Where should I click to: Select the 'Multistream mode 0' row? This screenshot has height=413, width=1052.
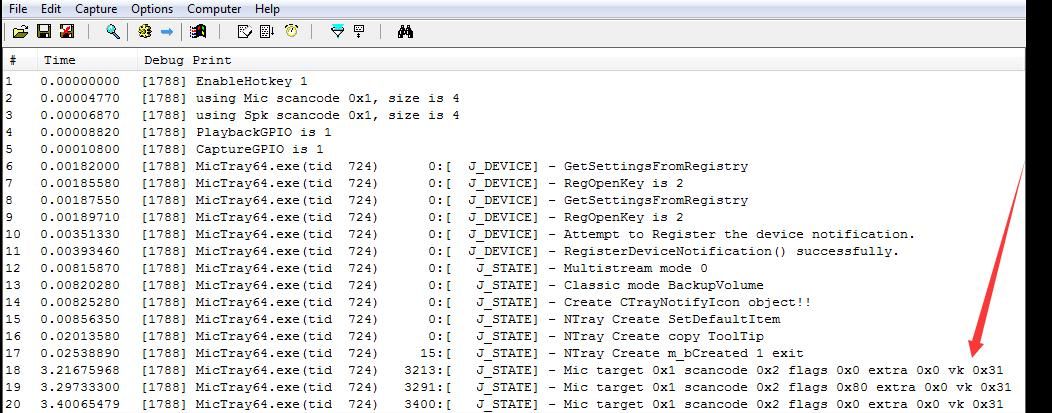[513, 268]
